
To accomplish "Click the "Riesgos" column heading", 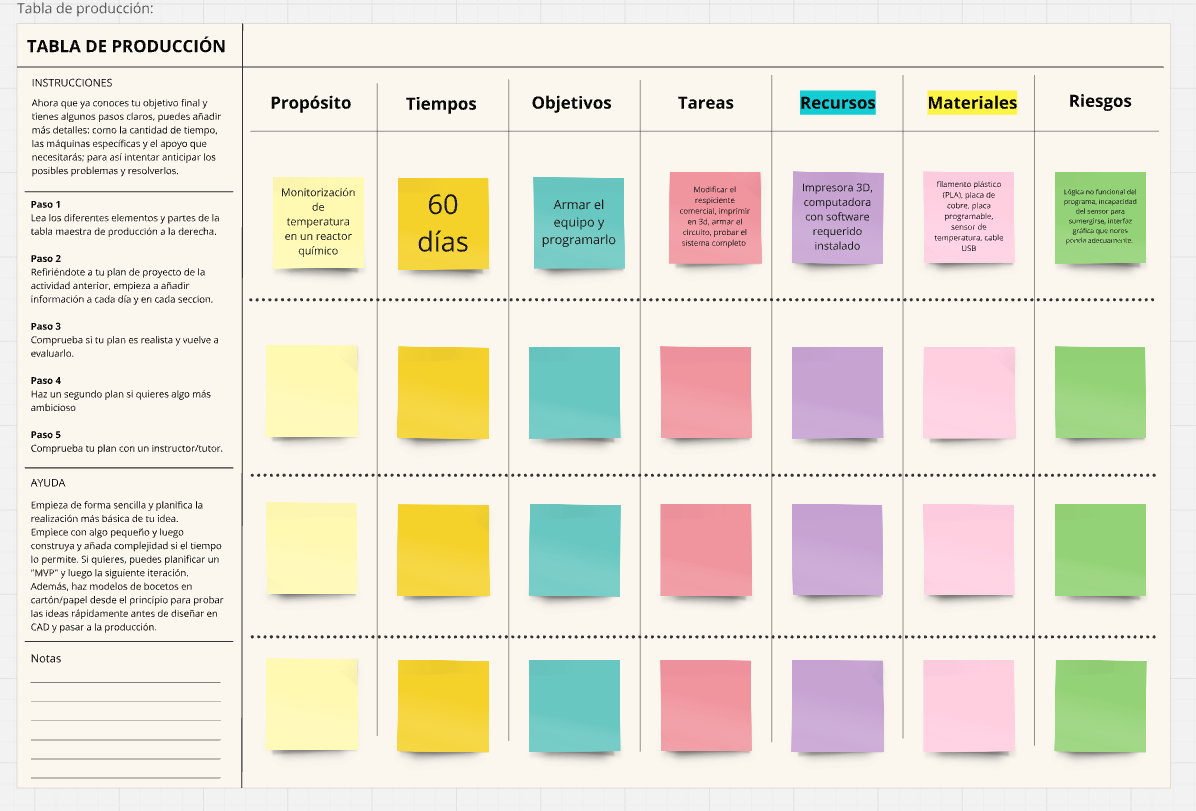I will (1099, 101).
